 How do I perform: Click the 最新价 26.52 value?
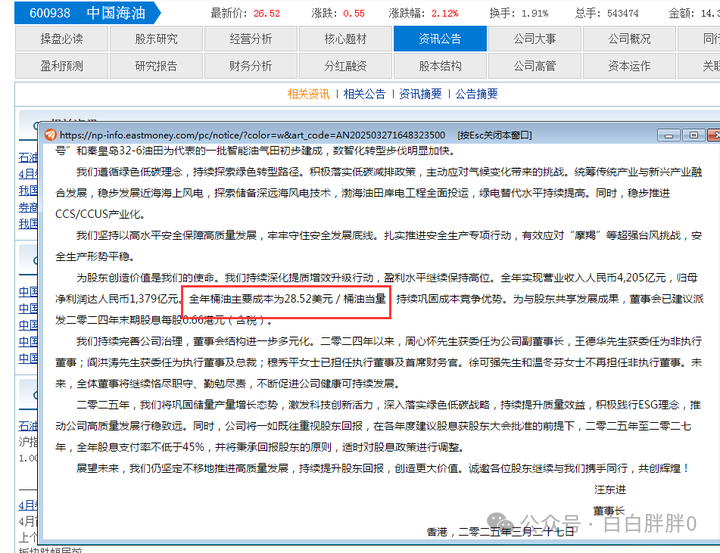tap(267, 13)
